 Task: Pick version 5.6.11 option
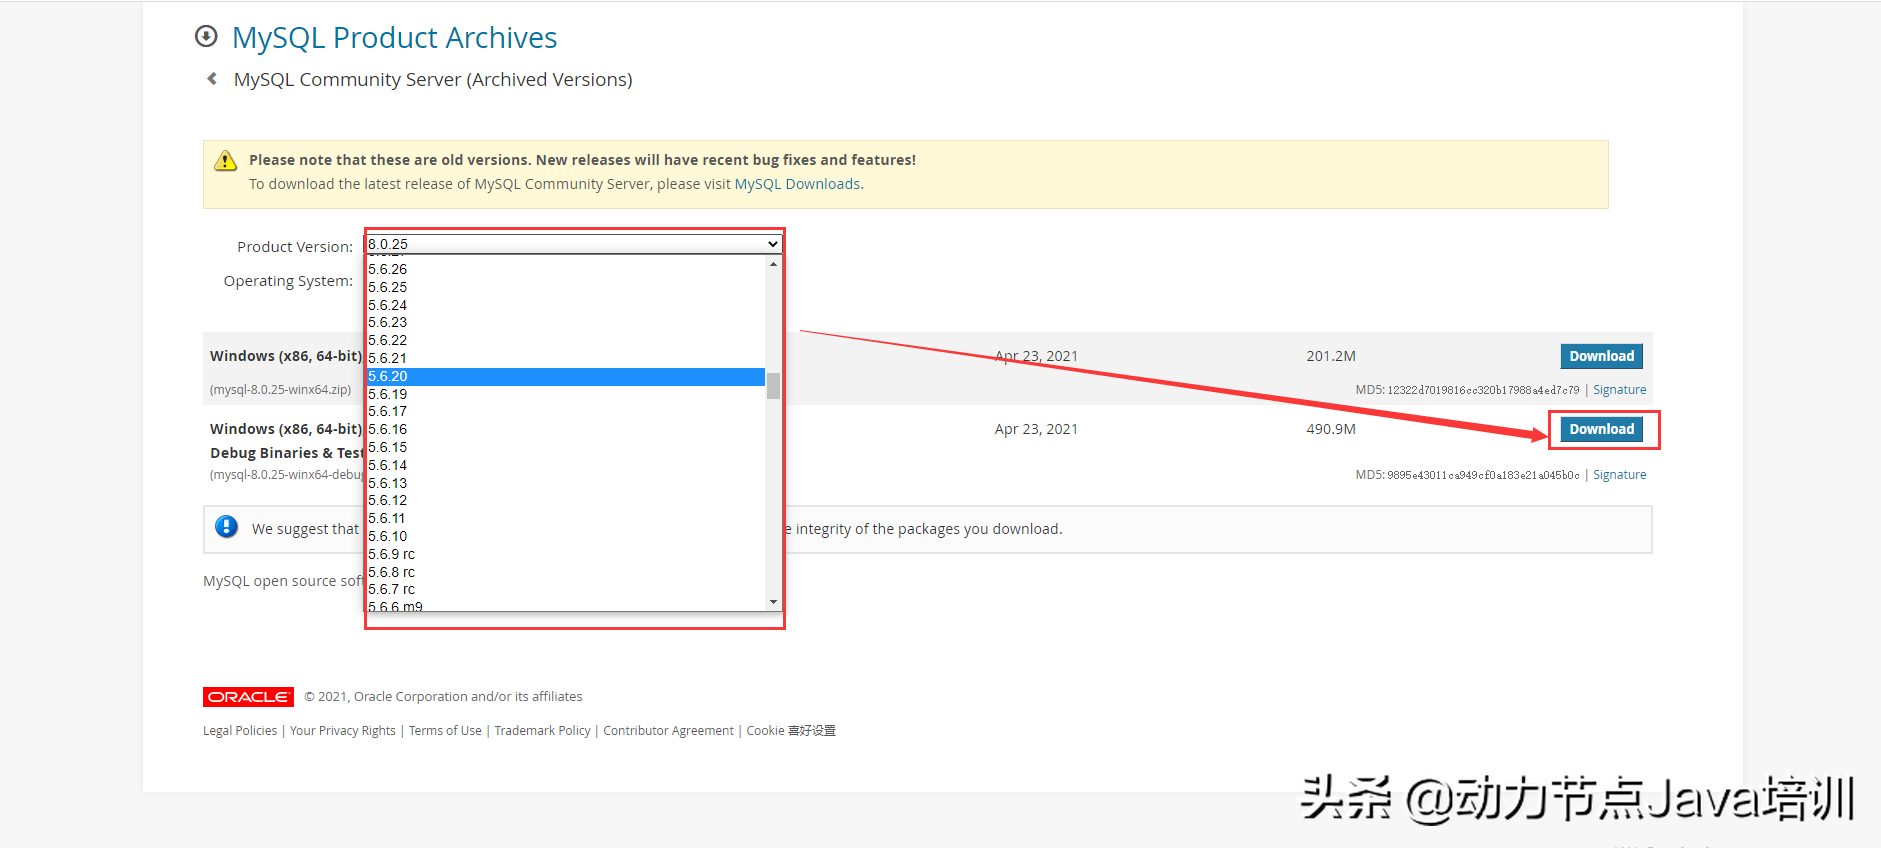point(565,518)
